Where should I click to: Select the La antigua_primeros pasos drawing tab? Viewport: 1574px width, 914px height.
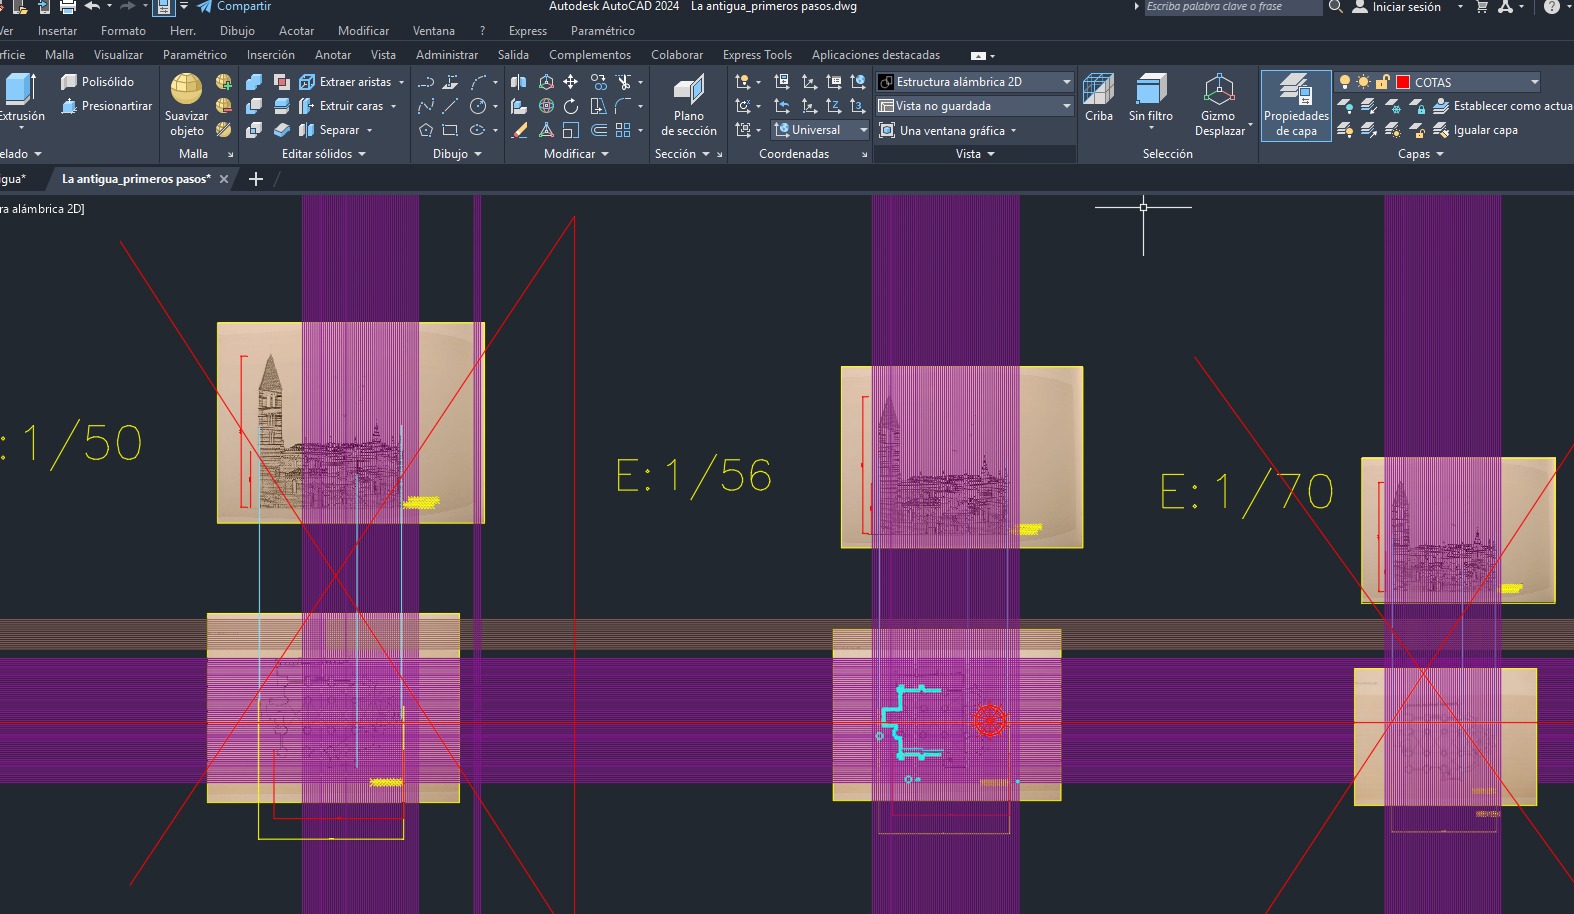pyautogui.click(x=136, y=179)
